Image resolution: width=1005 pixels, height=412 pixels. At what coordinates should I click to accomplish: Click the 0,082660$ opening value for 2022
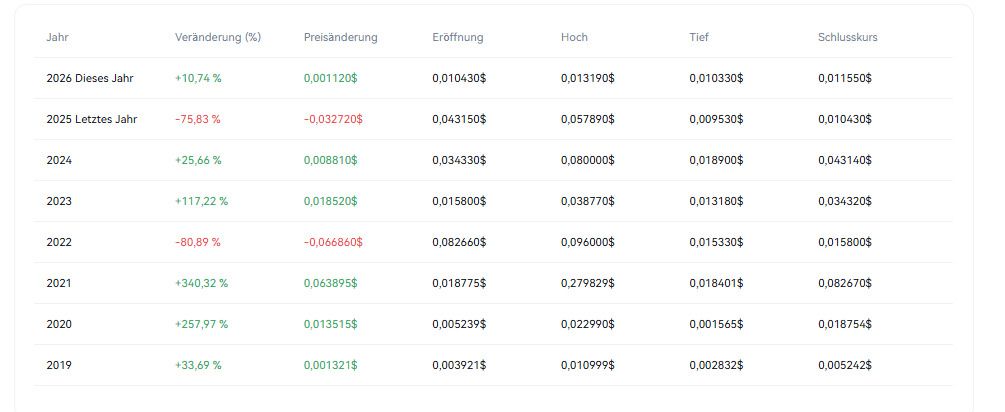click(x=459, y=242)
